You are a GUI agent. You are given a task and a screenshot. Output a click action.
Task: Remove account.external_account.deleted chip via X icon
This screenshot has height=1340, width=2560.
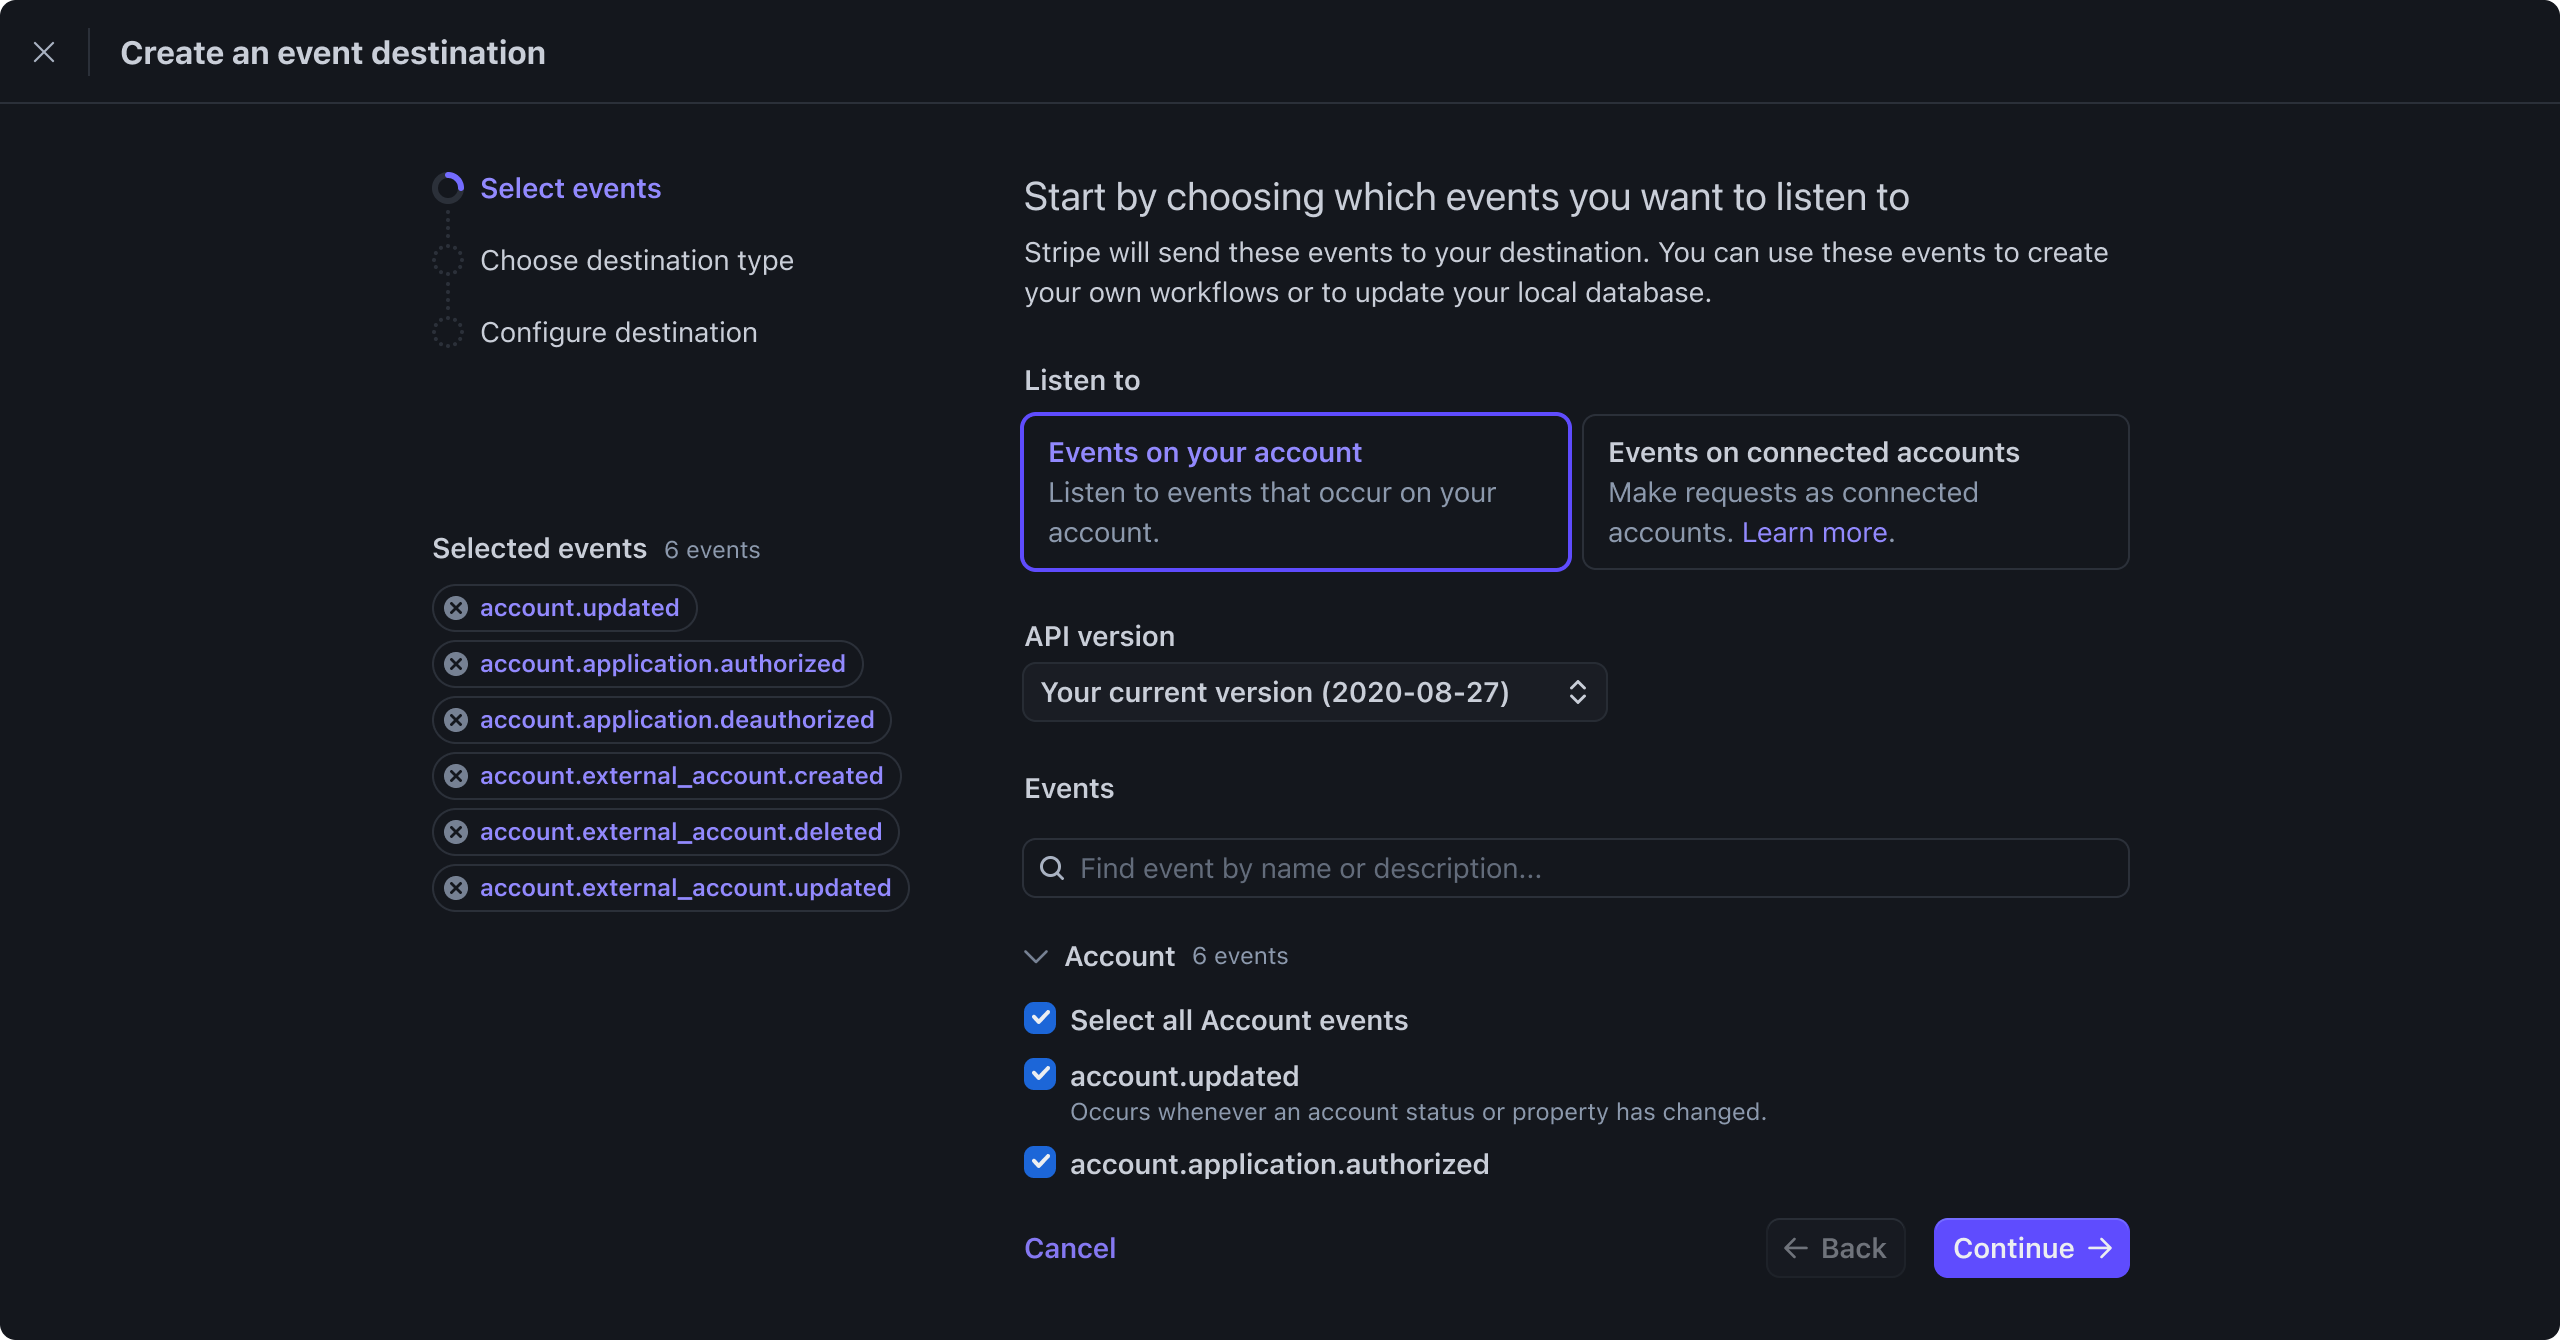(x=456, y=832)
